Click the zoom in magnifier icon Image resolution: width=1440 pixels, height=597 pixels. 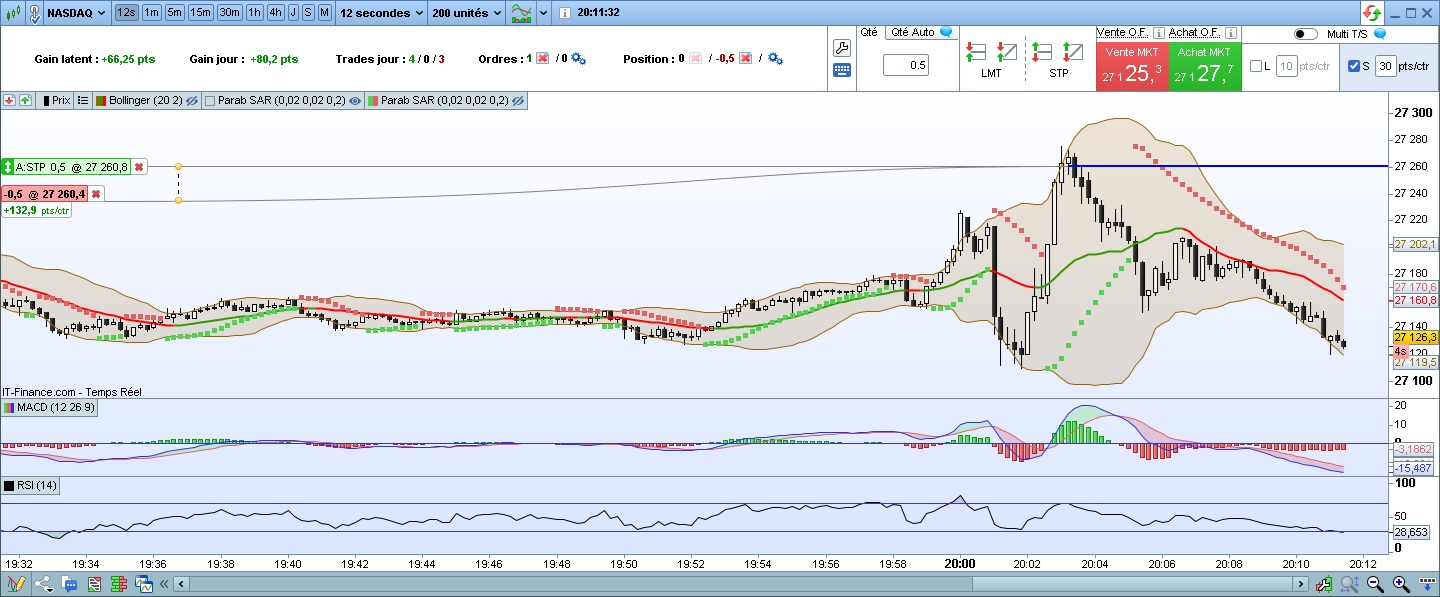coord(1401,584)
